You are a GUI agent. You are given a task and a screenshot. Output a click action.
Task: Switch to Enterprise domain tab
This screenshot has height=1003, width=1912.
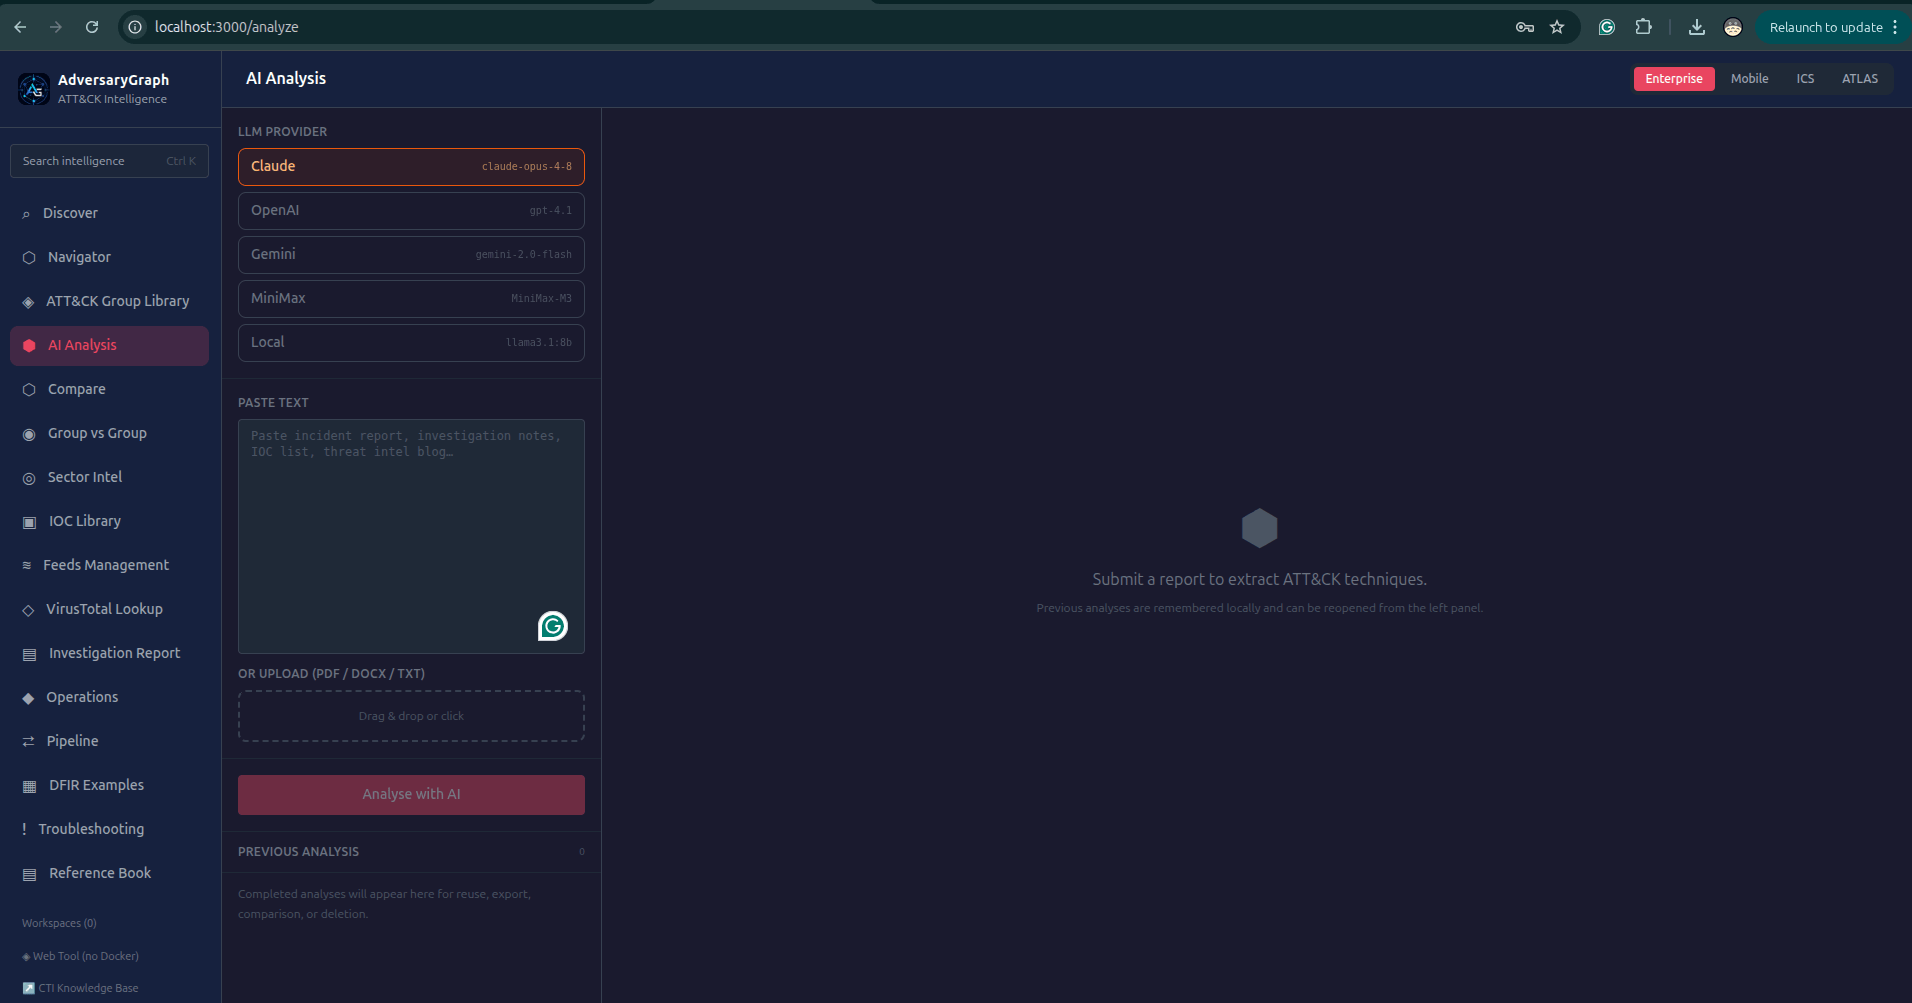(x=1674, y=79)
